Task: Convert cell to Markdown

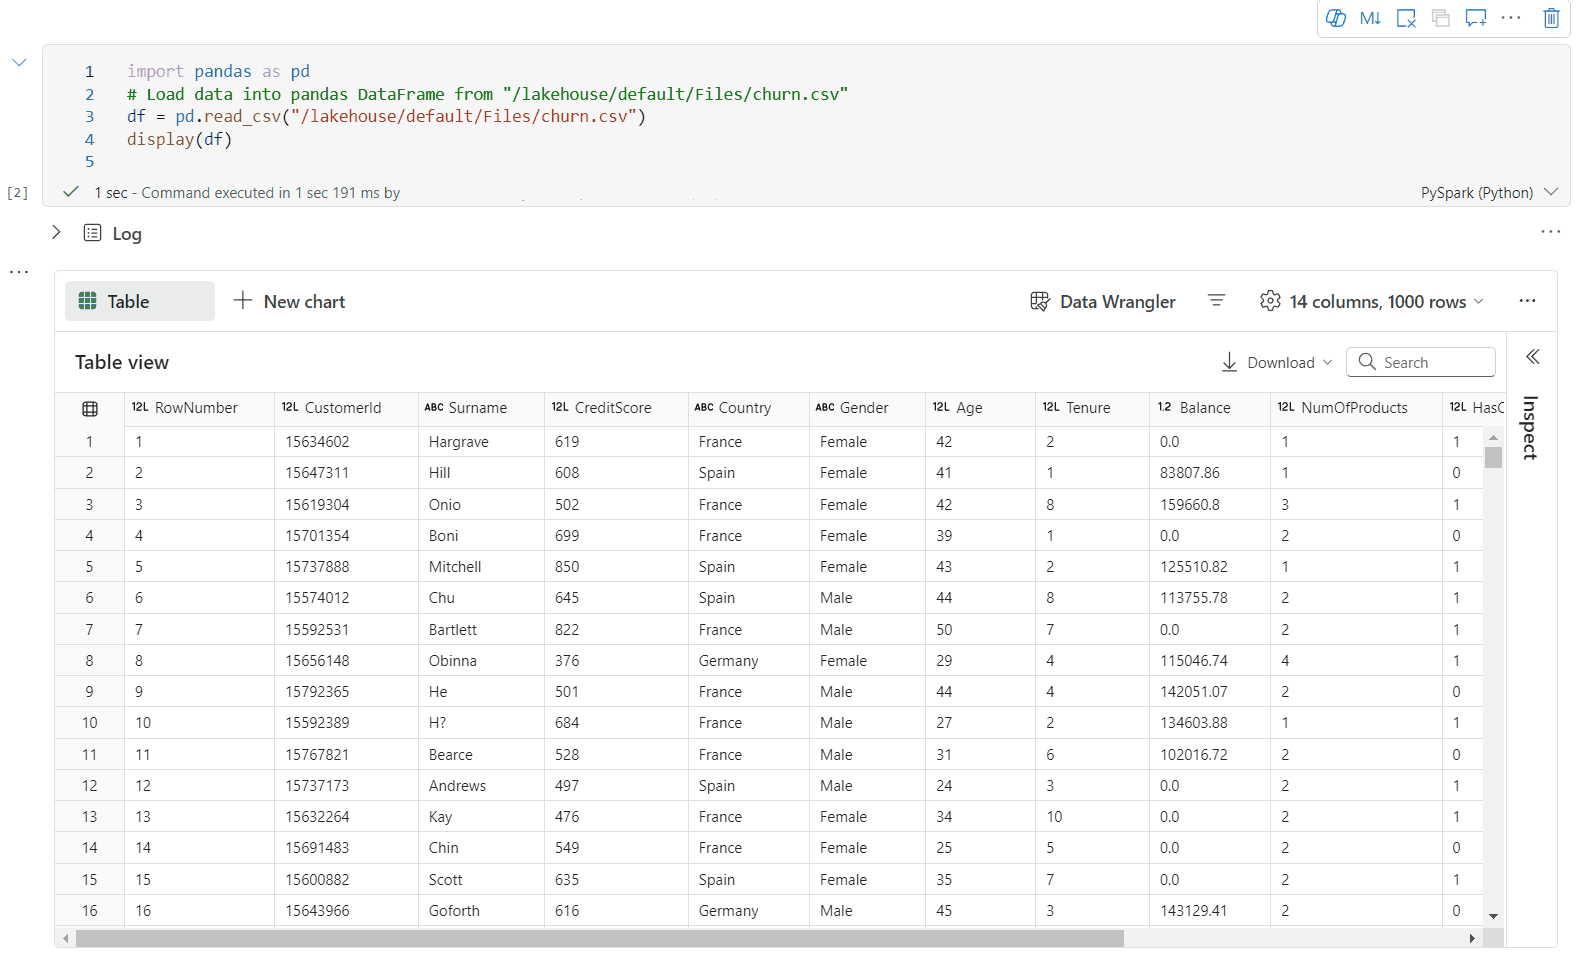Action: pyautogui.click(x=1370, y=18)
